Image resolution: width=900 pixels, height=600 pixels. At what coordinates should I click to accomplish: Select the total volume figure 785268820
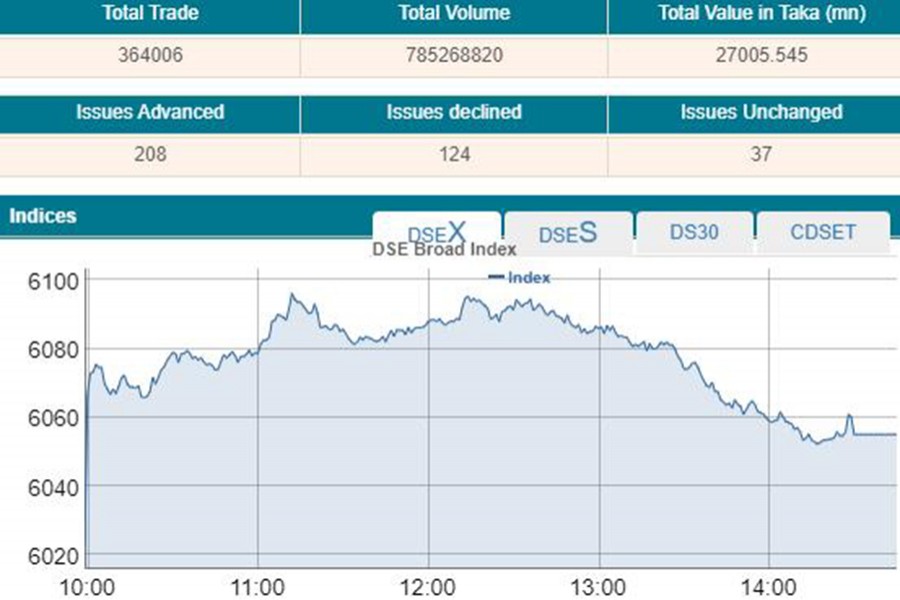click(x=454, y=56)
